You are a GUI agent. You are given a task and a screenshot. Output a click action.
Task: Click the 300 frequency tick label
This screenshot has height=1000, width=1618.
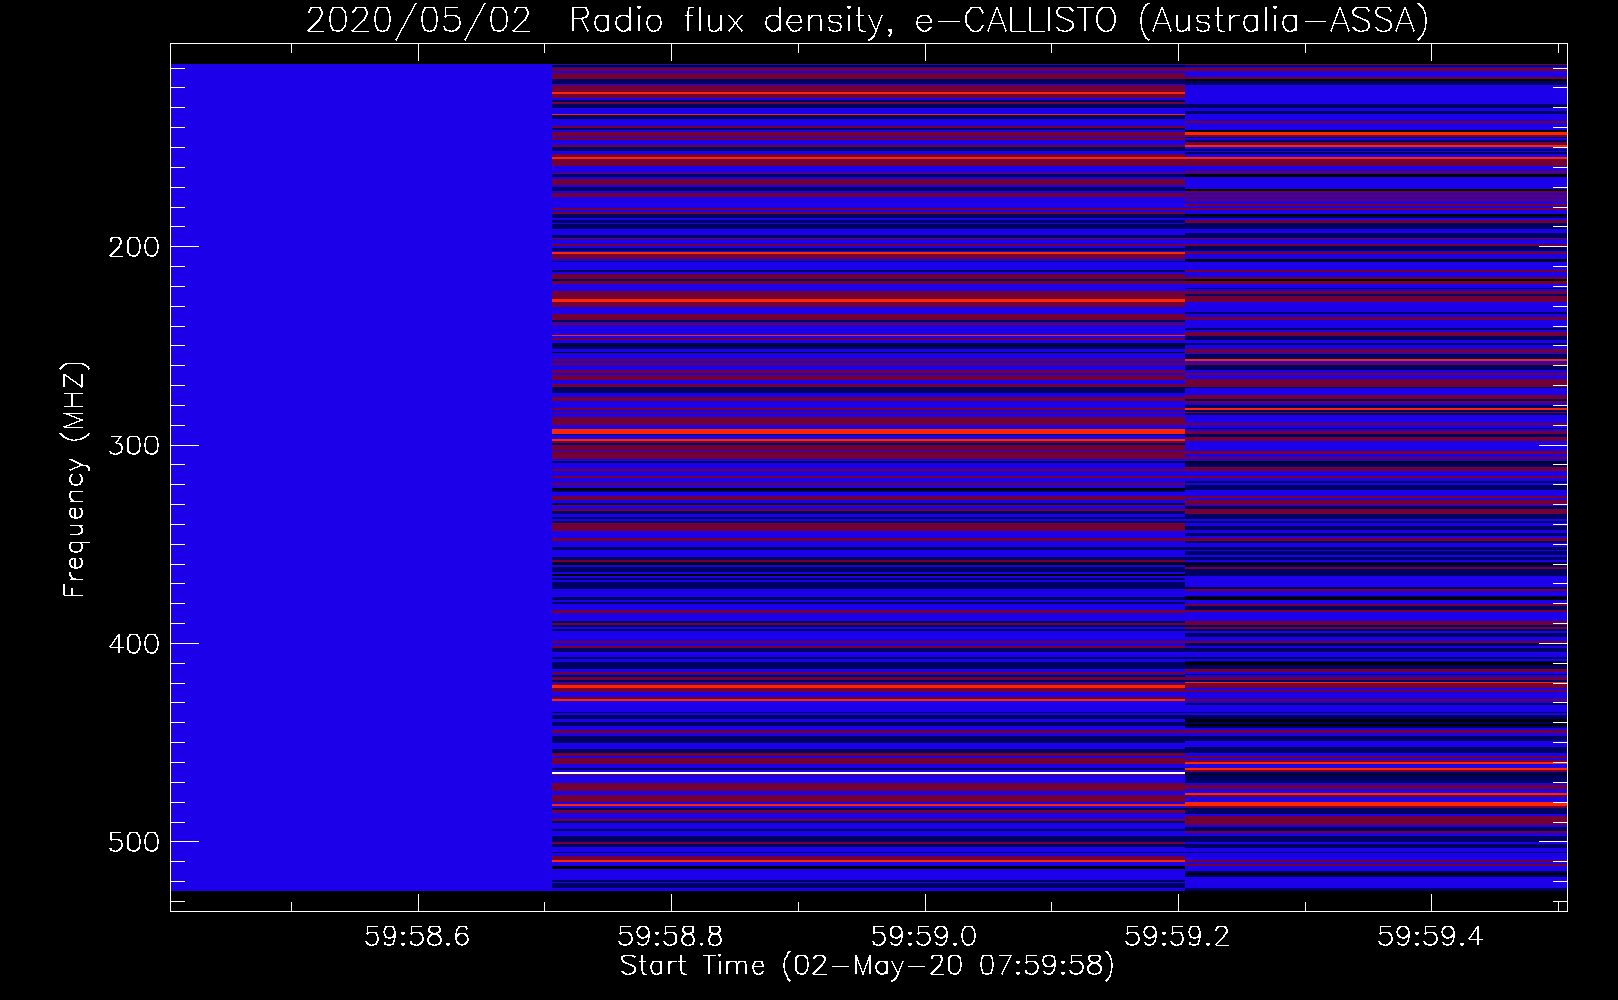click(x=134, y=445)
